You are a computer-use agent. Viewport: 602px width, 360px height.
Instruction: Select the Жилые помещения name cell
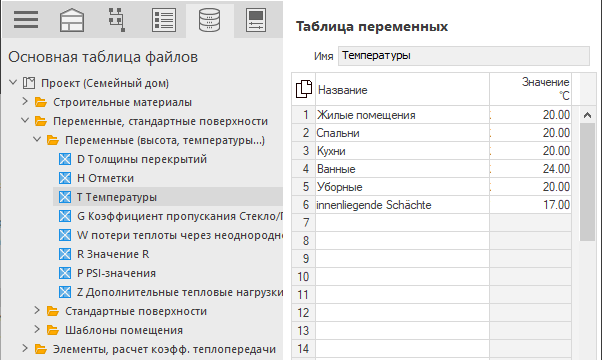click(402, 115)
